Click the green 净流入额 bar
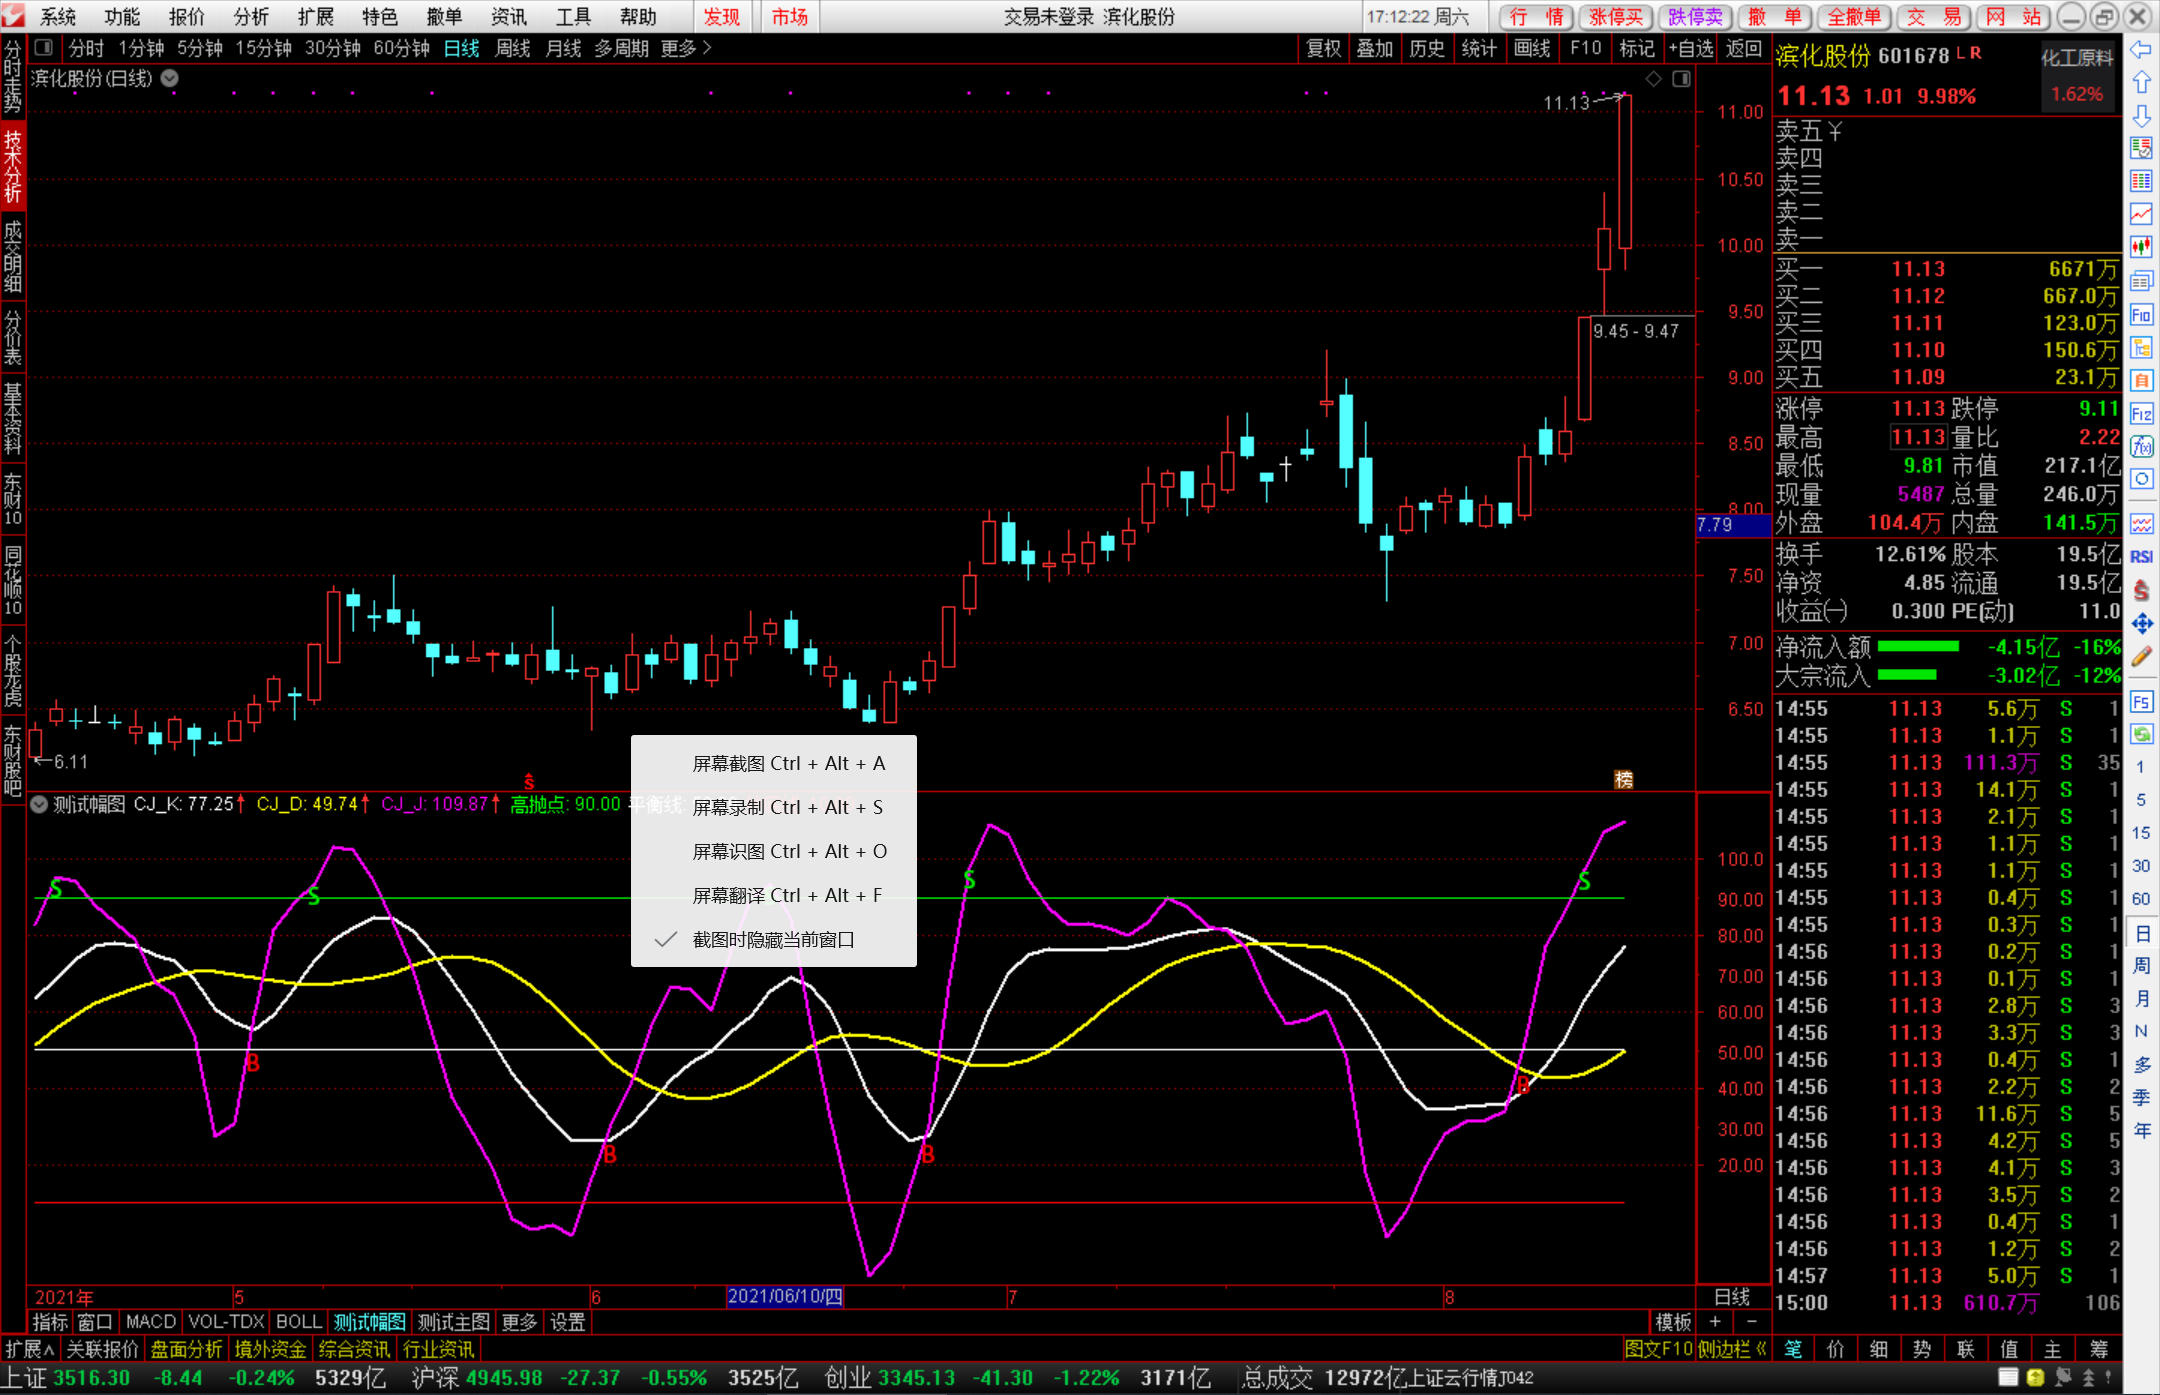This screenshot has width=2160, height=1395. (1918, 647)
